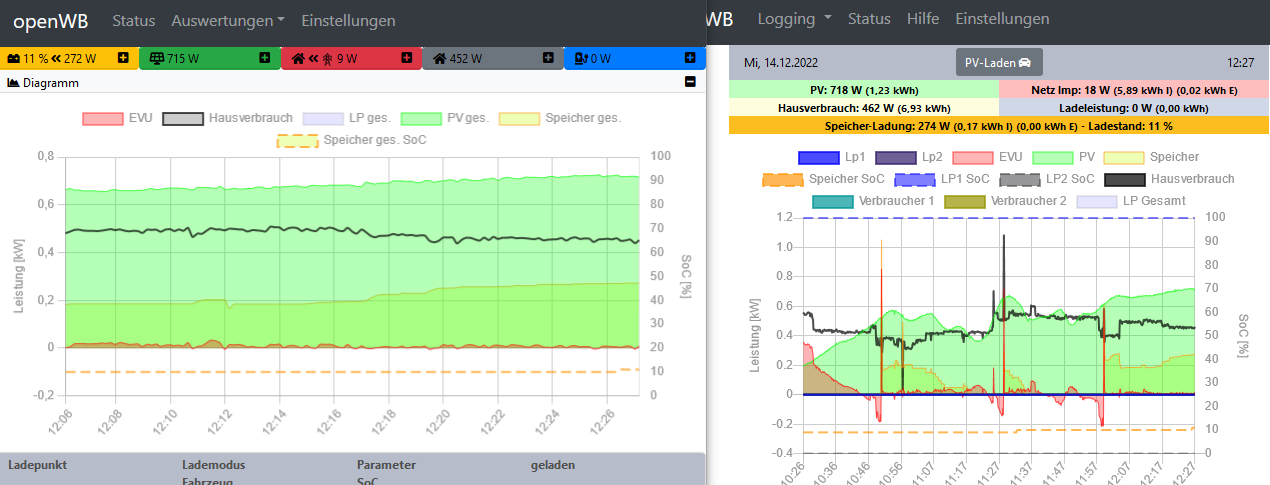
Task: Open the Auswertungen dropdown menu
Action: tap(227, 20)
